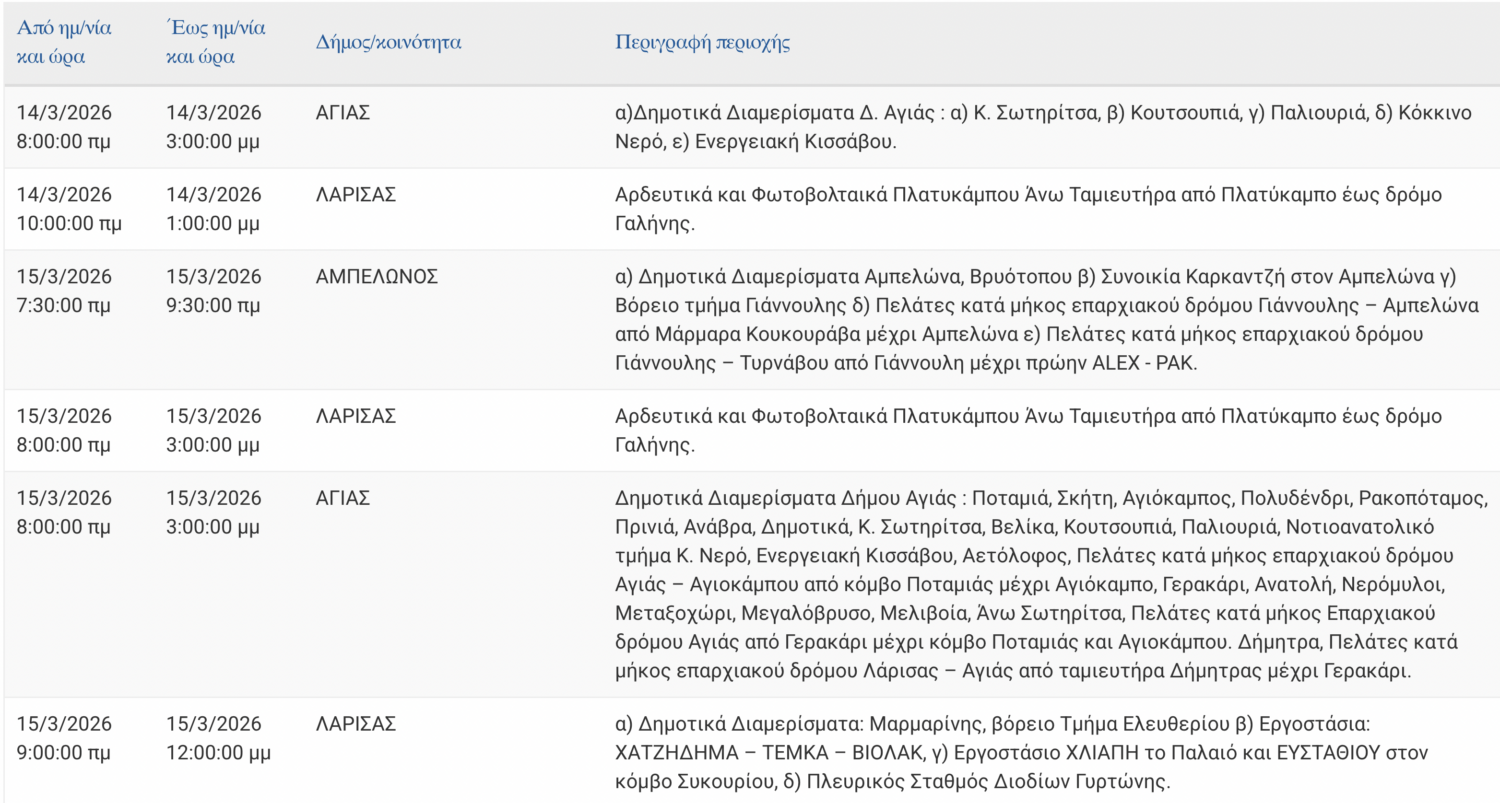Click the "Περιγραφή περιοχής" column header

tap(703, 43)
